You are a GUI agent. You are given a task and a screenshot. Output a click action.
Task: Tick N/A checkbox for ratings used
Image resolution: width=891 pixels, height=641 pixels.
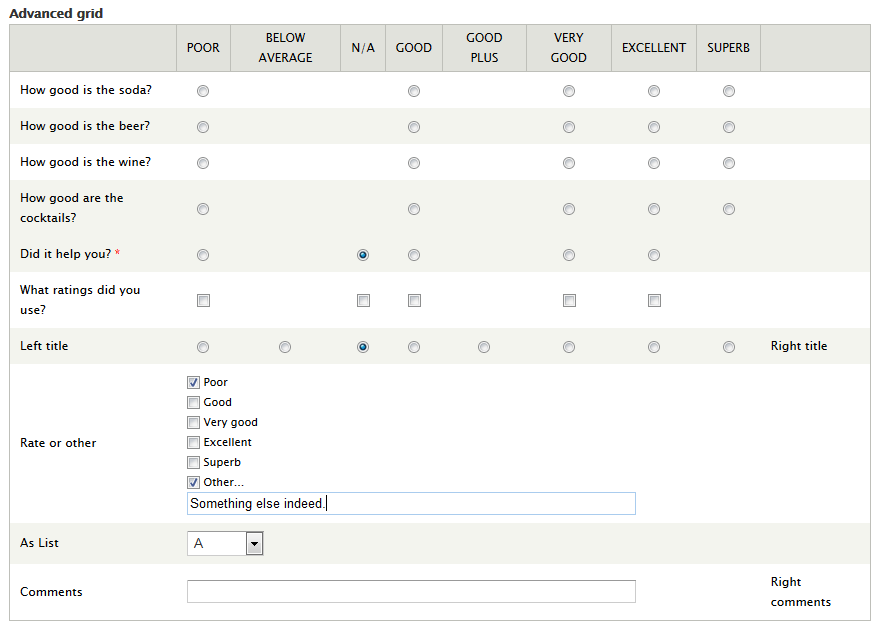(x=363, y=300)
